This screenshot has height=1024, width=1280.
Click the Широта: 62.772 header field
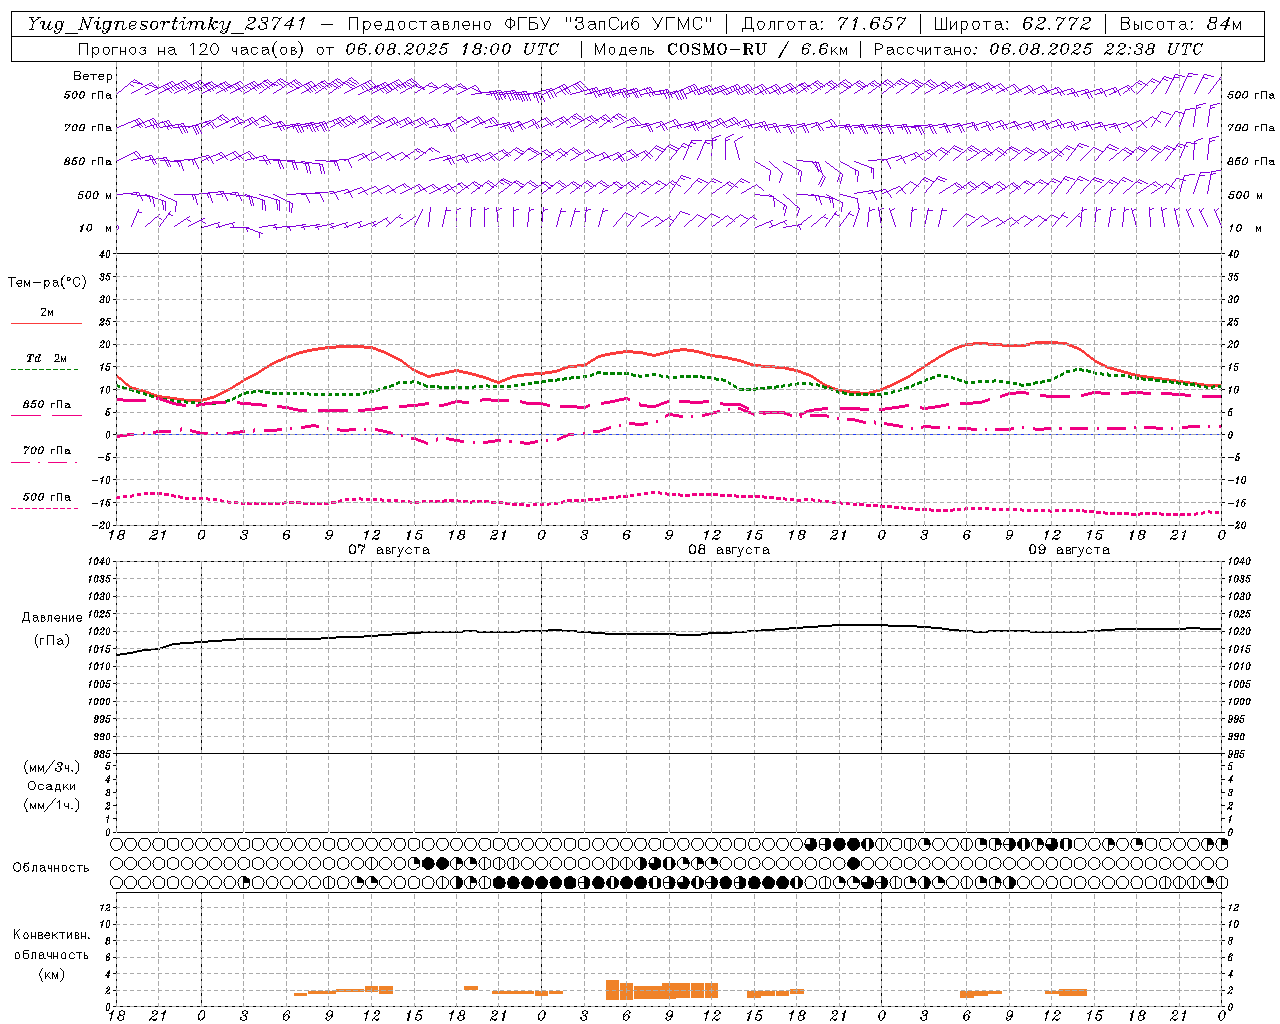point(1013,24)
